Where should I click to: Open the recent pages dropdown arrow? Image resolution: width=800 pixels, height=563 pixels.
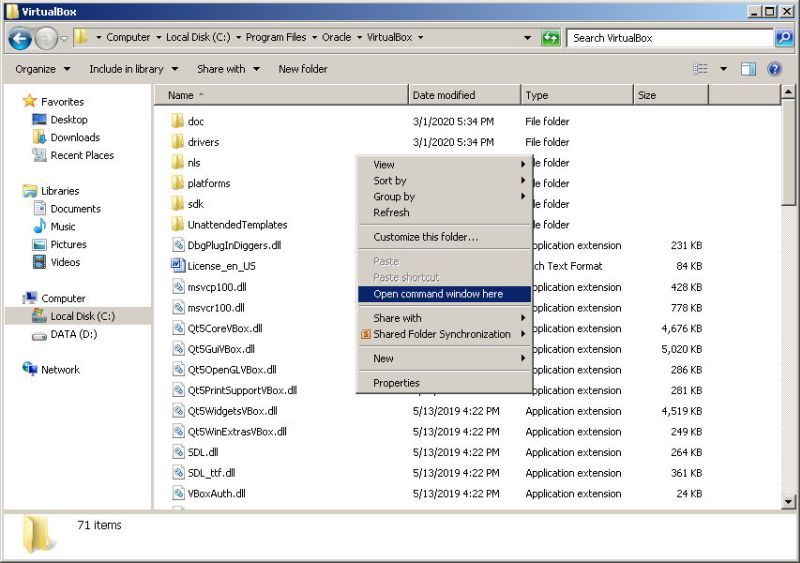[x=64, y=38]
